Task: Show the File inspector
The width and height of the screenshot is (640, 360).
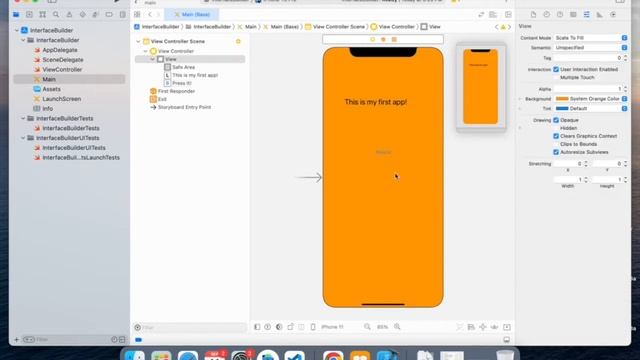Action: point(533,15)
